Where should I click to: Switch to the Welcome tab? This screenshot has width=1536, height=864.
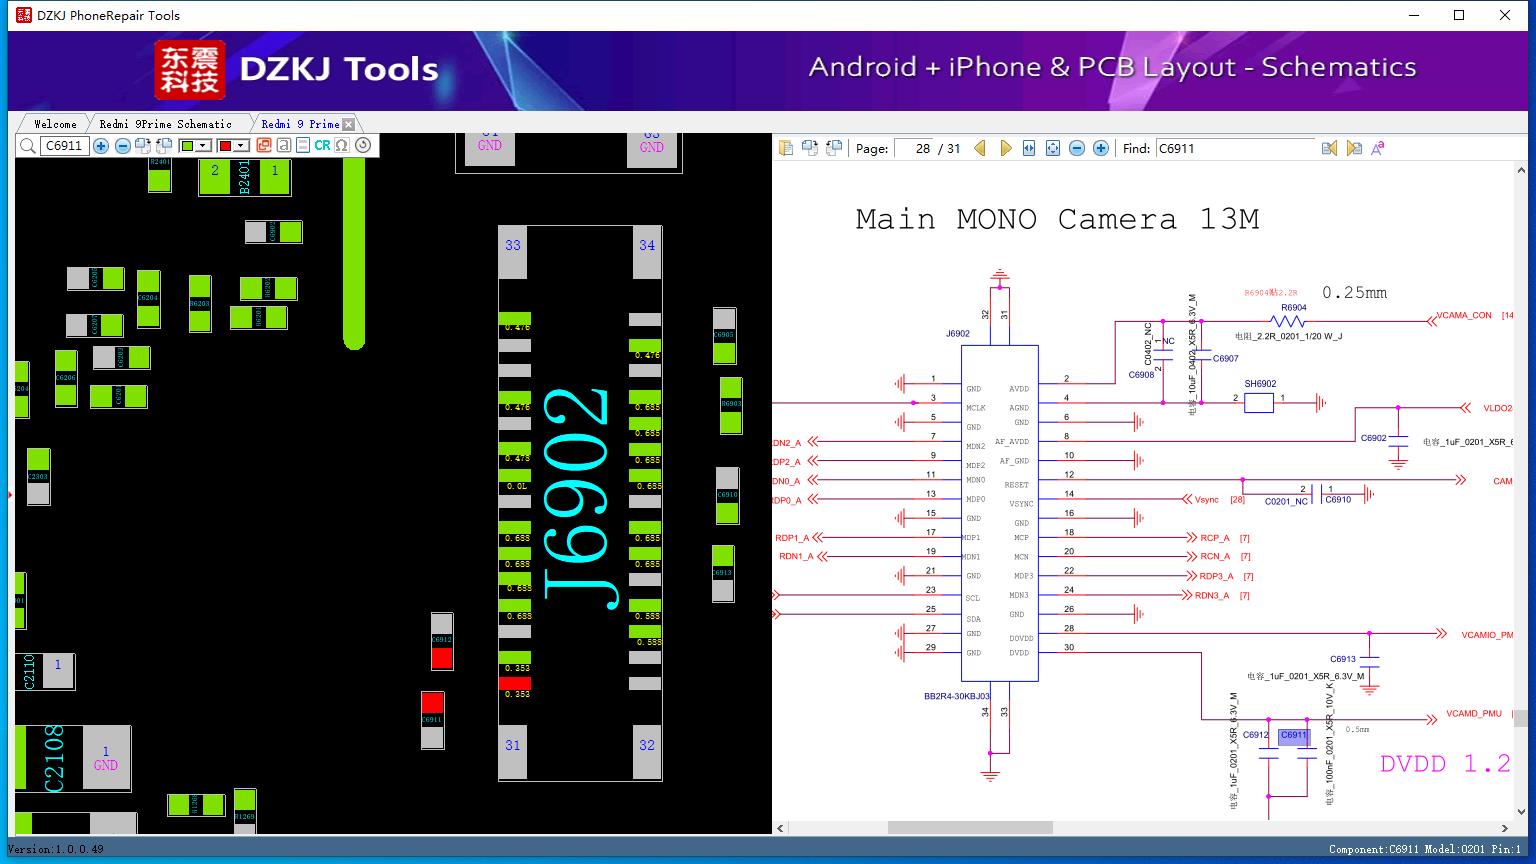pyautogui.click(x=55, y=124)
